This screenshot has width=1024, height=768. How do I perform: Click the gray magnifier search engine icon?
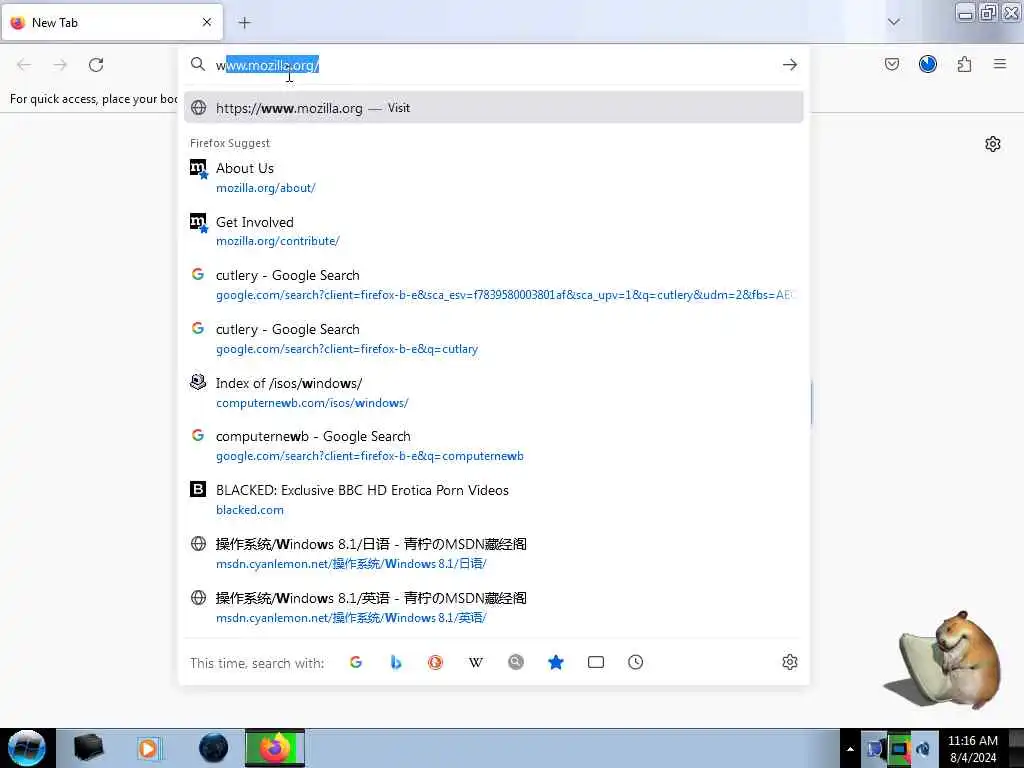pyautogui.click(x=516, y=662)
